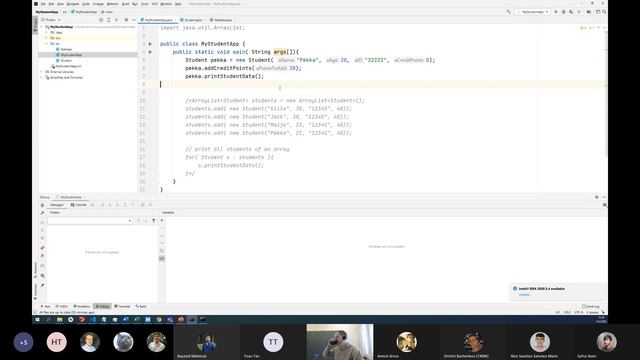Viewport: 640px width, 360px height.
Task: Click the pin tab icon in Debug sidebar
Action: point(42,285)
